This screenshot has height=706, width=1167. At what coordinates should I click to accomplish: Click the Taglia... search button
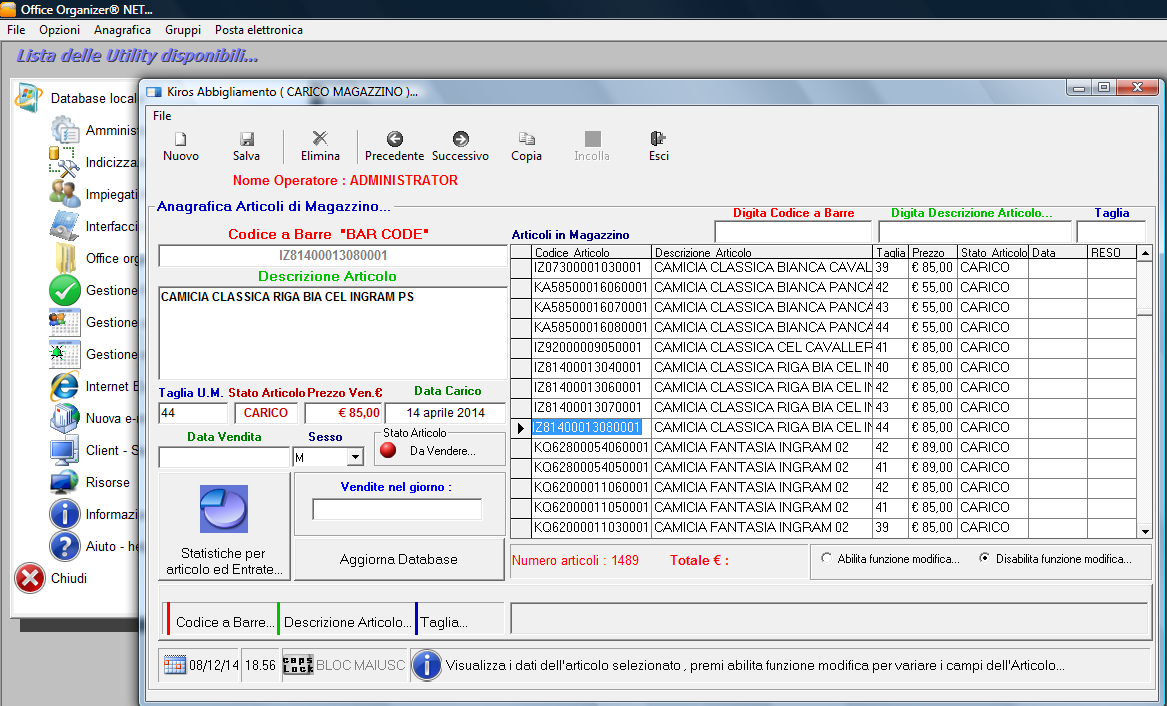tap(460, 619)
